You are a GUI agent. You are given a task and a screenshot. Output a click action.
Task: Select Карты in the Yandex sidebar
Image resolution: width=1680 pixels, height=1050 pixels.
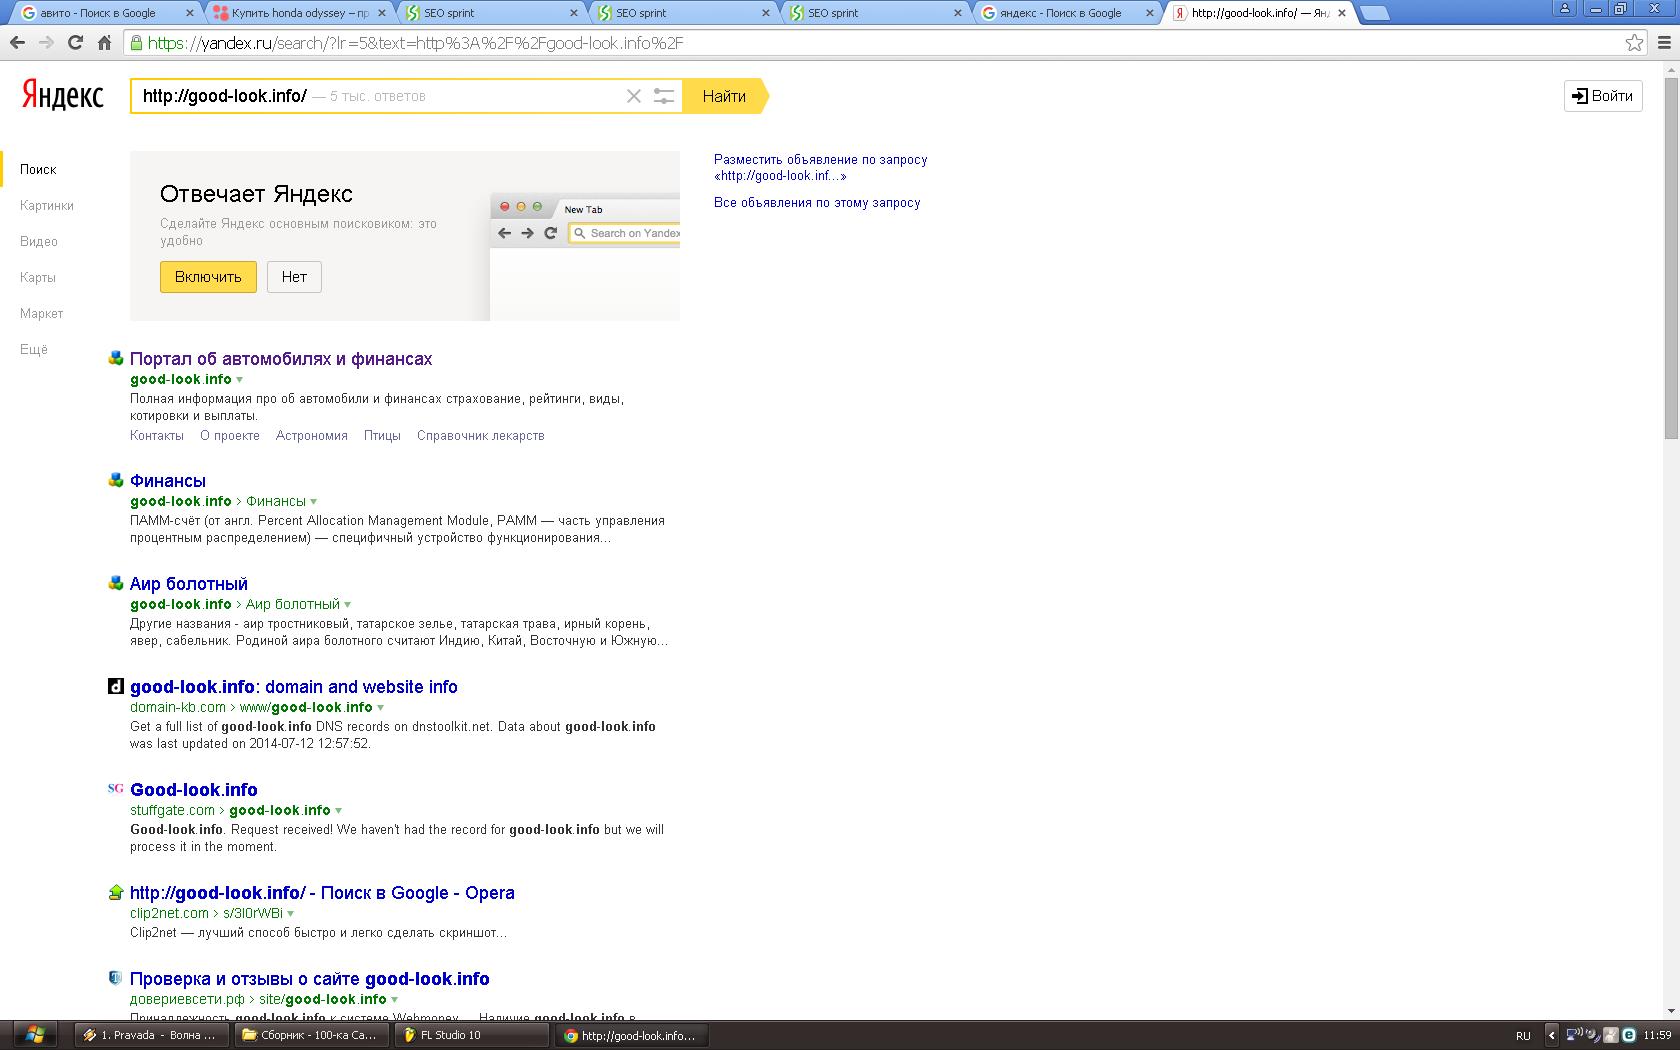click(38, 277)
